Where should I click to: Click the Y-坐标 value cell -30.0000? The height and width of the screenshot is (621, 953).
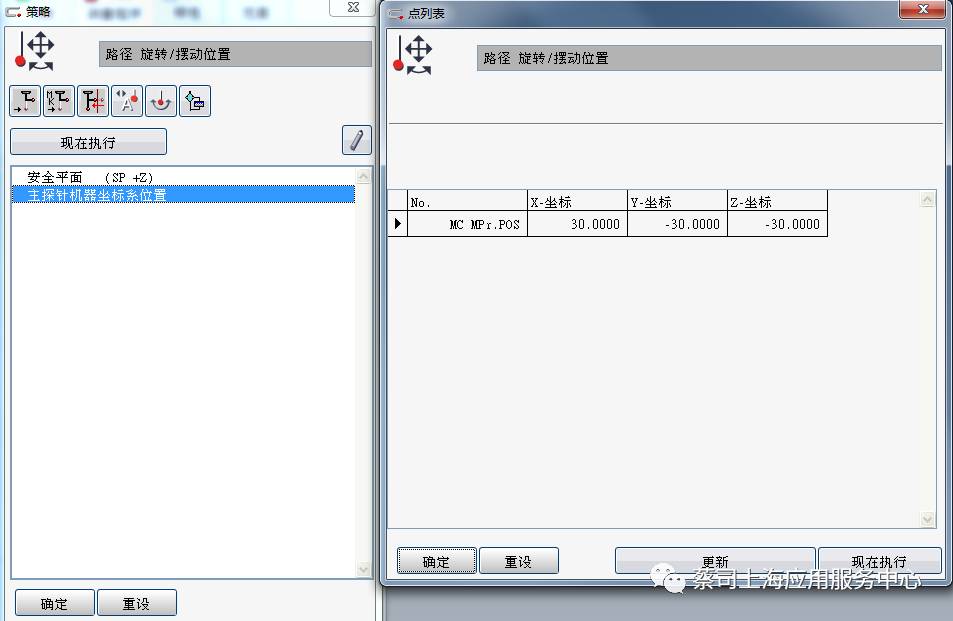677,224
